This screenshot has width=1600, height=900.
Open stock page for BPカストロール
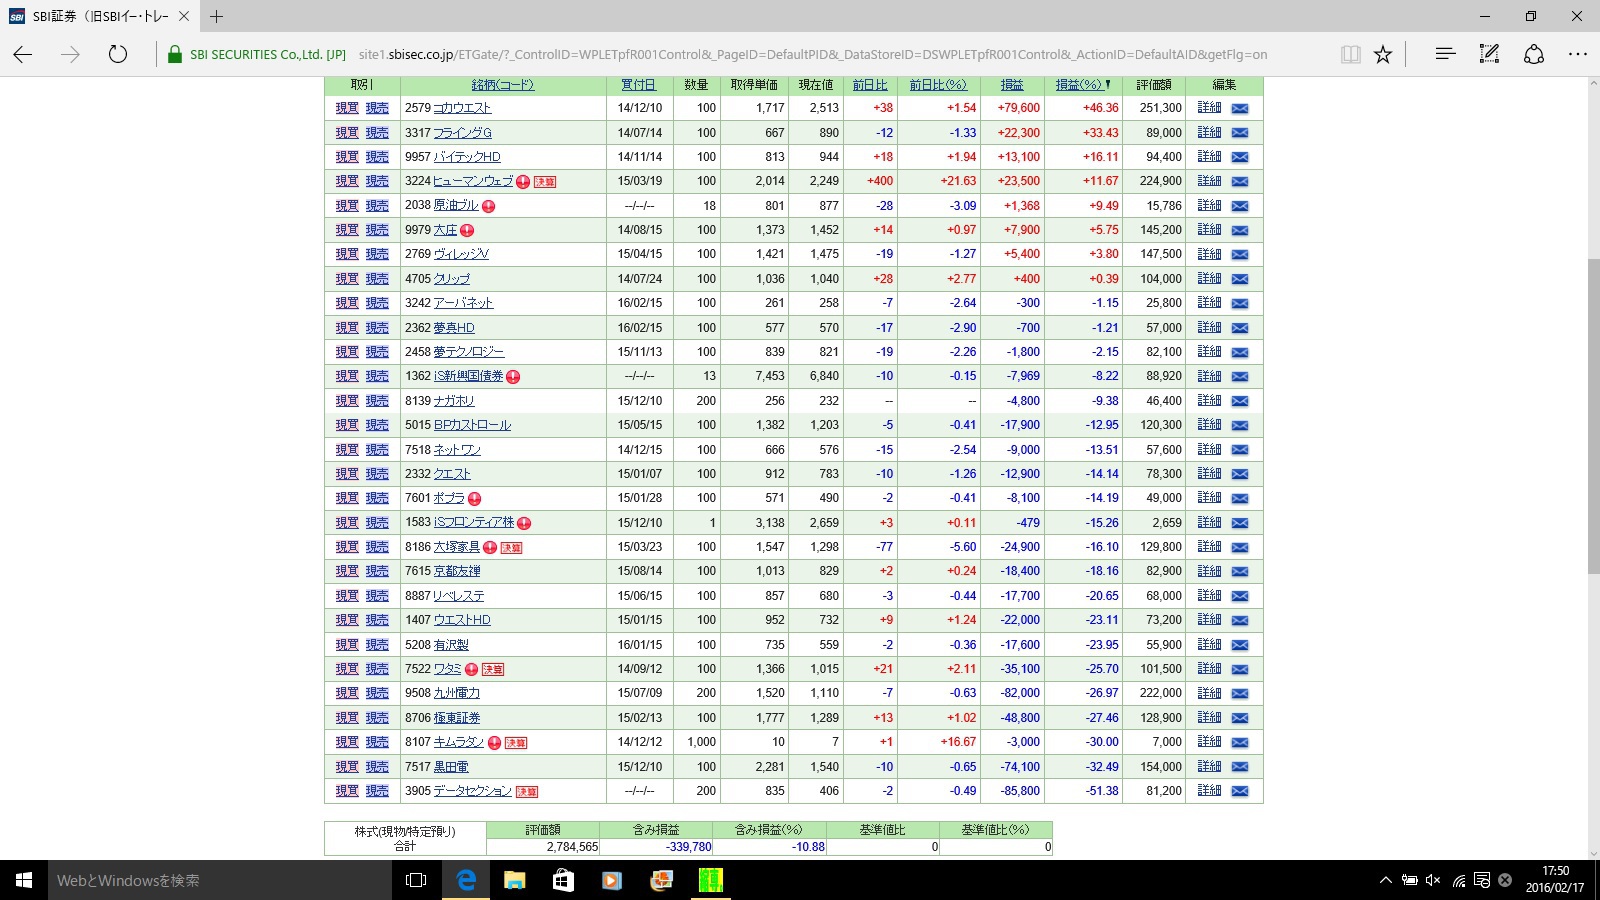click(472, 426)
